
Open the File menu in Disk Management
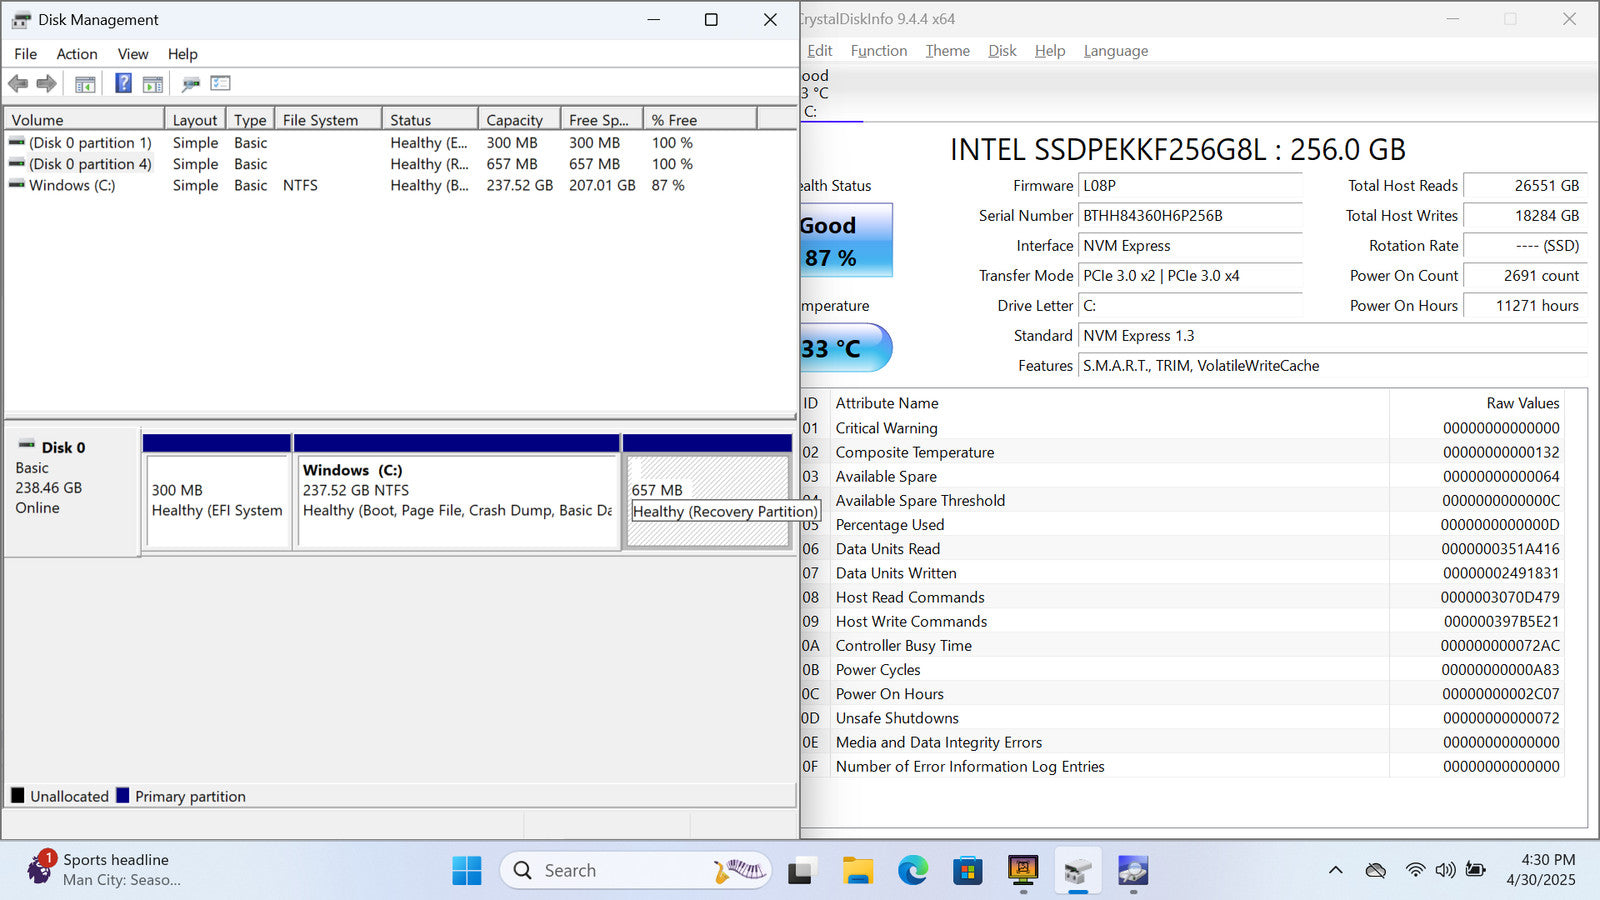[x=26, y=54]
